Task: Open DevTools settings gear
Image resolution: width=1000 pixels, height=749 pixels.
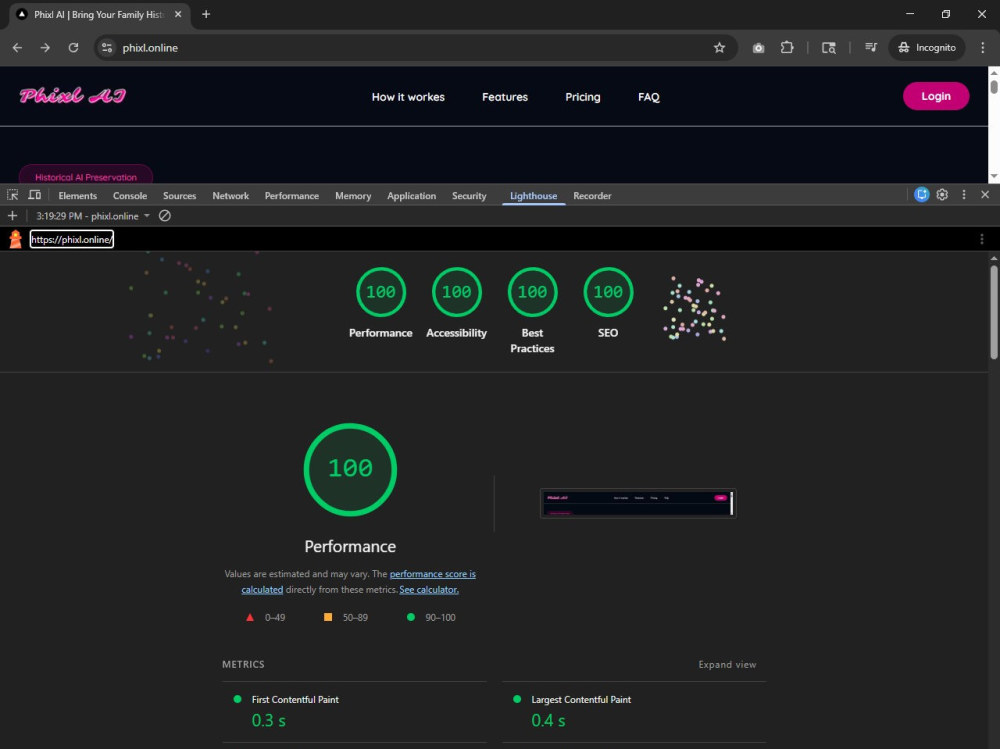Action: [x=942, y=195]
